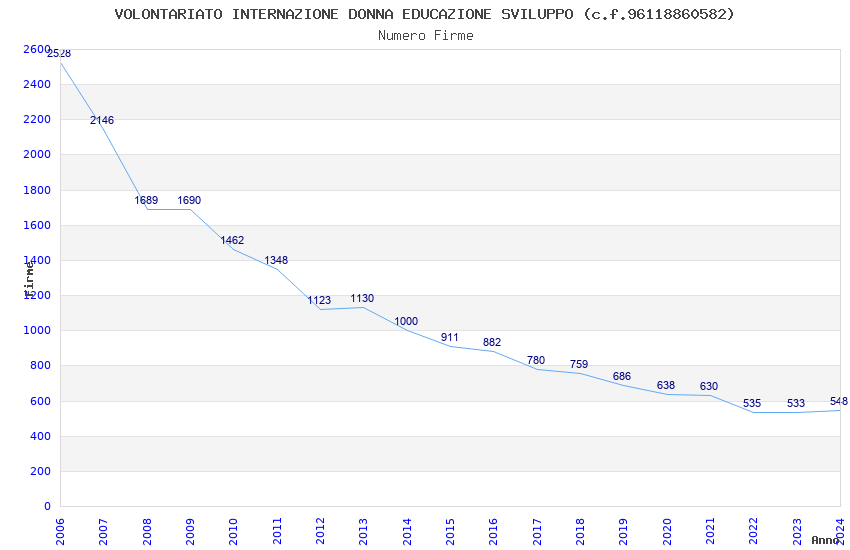Click y-axis tick 2200

click(37, 120)
